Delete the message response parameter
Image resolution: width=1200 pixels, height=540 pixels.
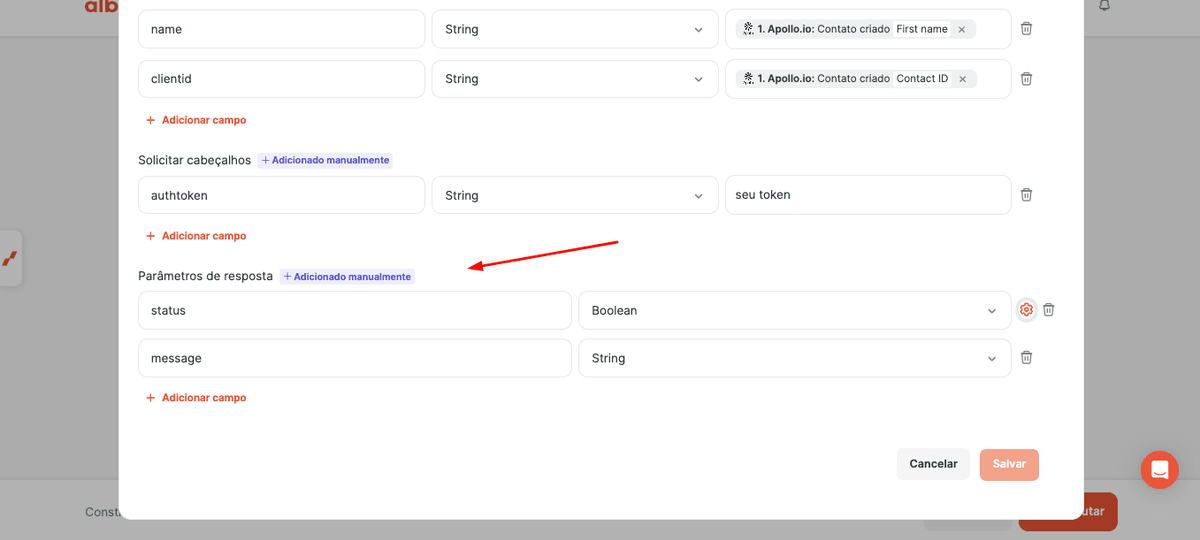click(1026, 357)
